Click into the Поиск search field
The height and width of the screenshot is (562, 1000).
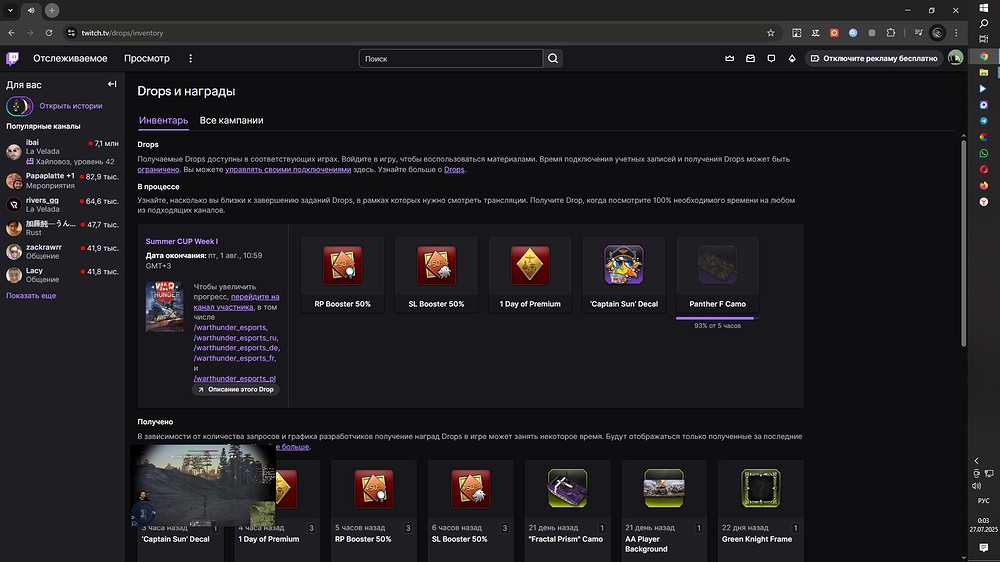click(x=451, y=59)
